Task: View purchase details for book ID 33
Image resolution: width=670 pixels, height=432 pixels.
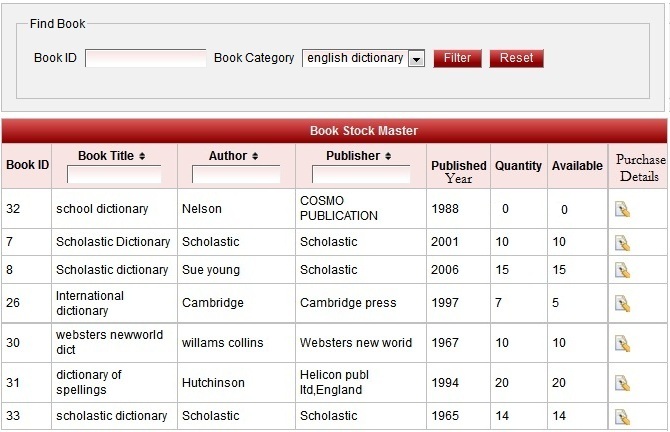Action: pyautogui.click(x=622, y=416)
